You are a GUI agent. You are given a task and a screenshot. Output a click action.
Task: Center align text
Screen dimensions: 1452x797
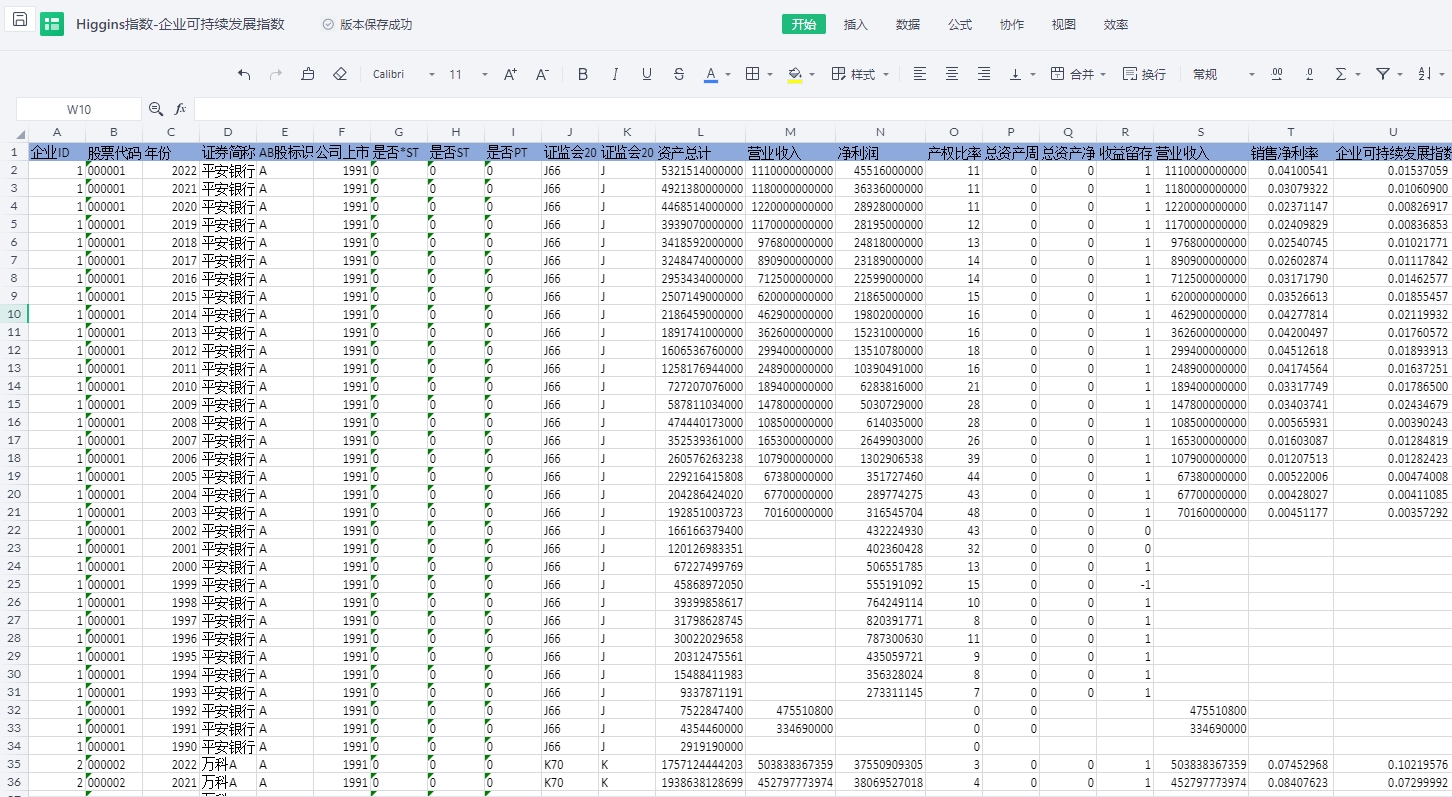[x=952, y=74]
